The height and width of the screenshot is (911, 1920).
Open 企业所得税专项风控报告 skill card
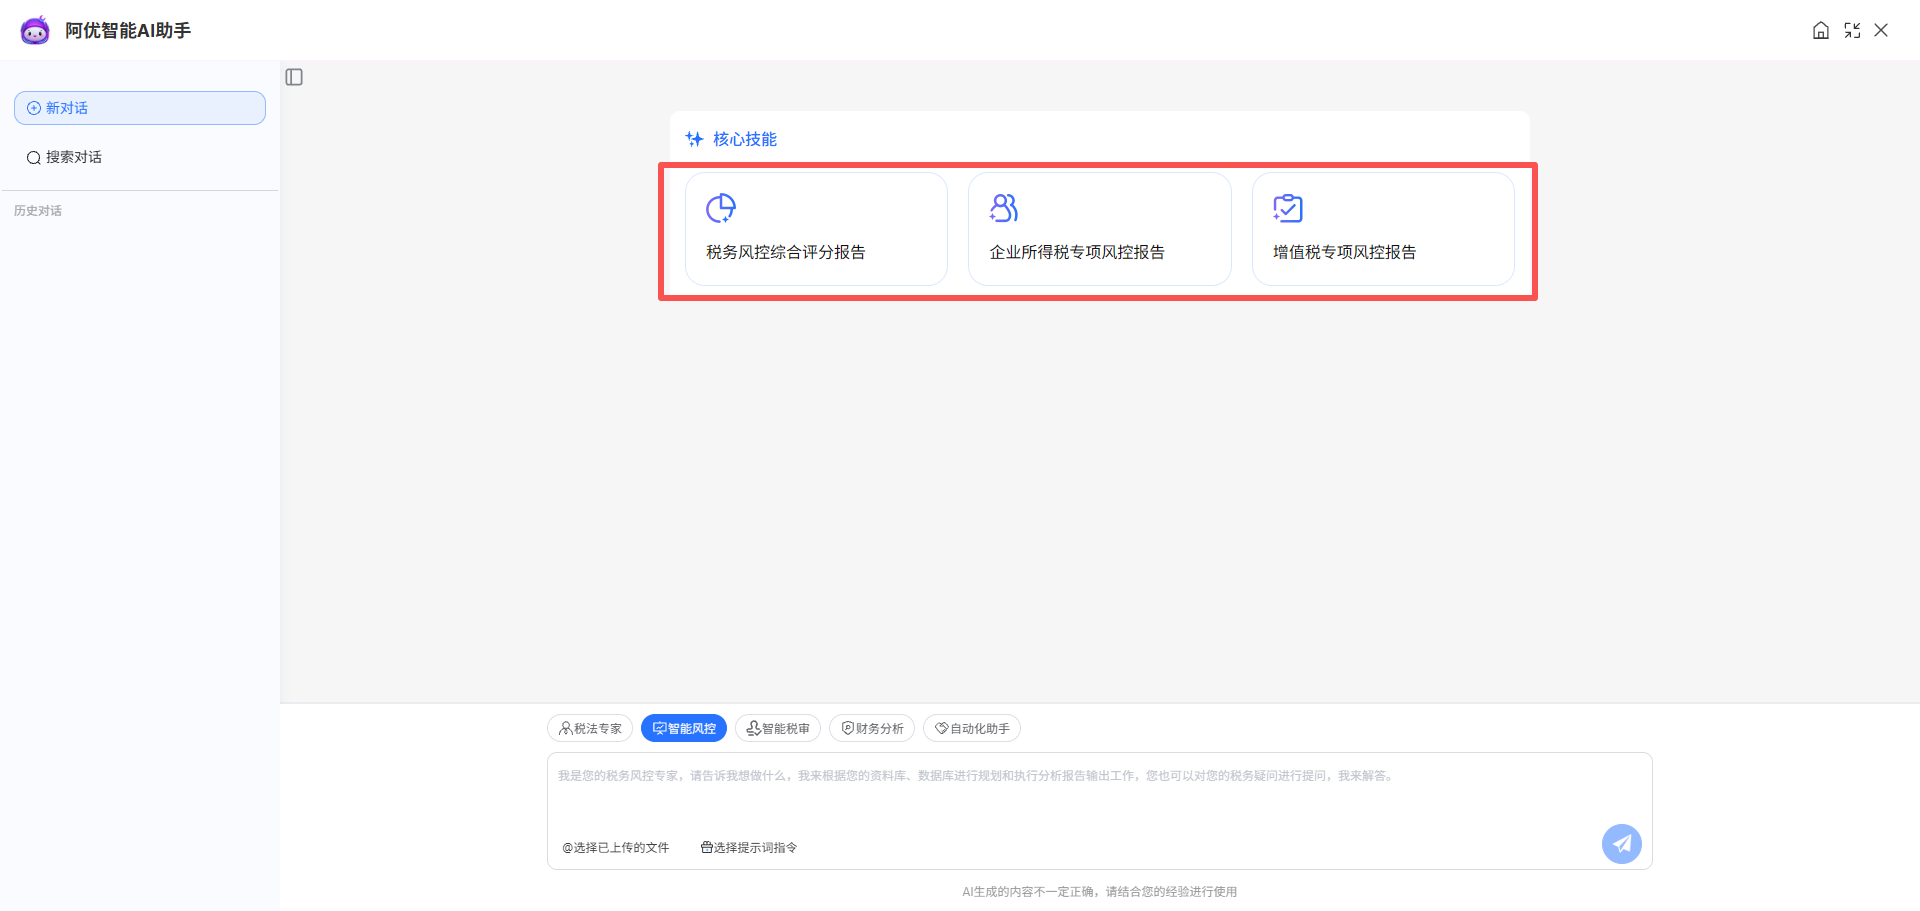(x=1100, y=229)
